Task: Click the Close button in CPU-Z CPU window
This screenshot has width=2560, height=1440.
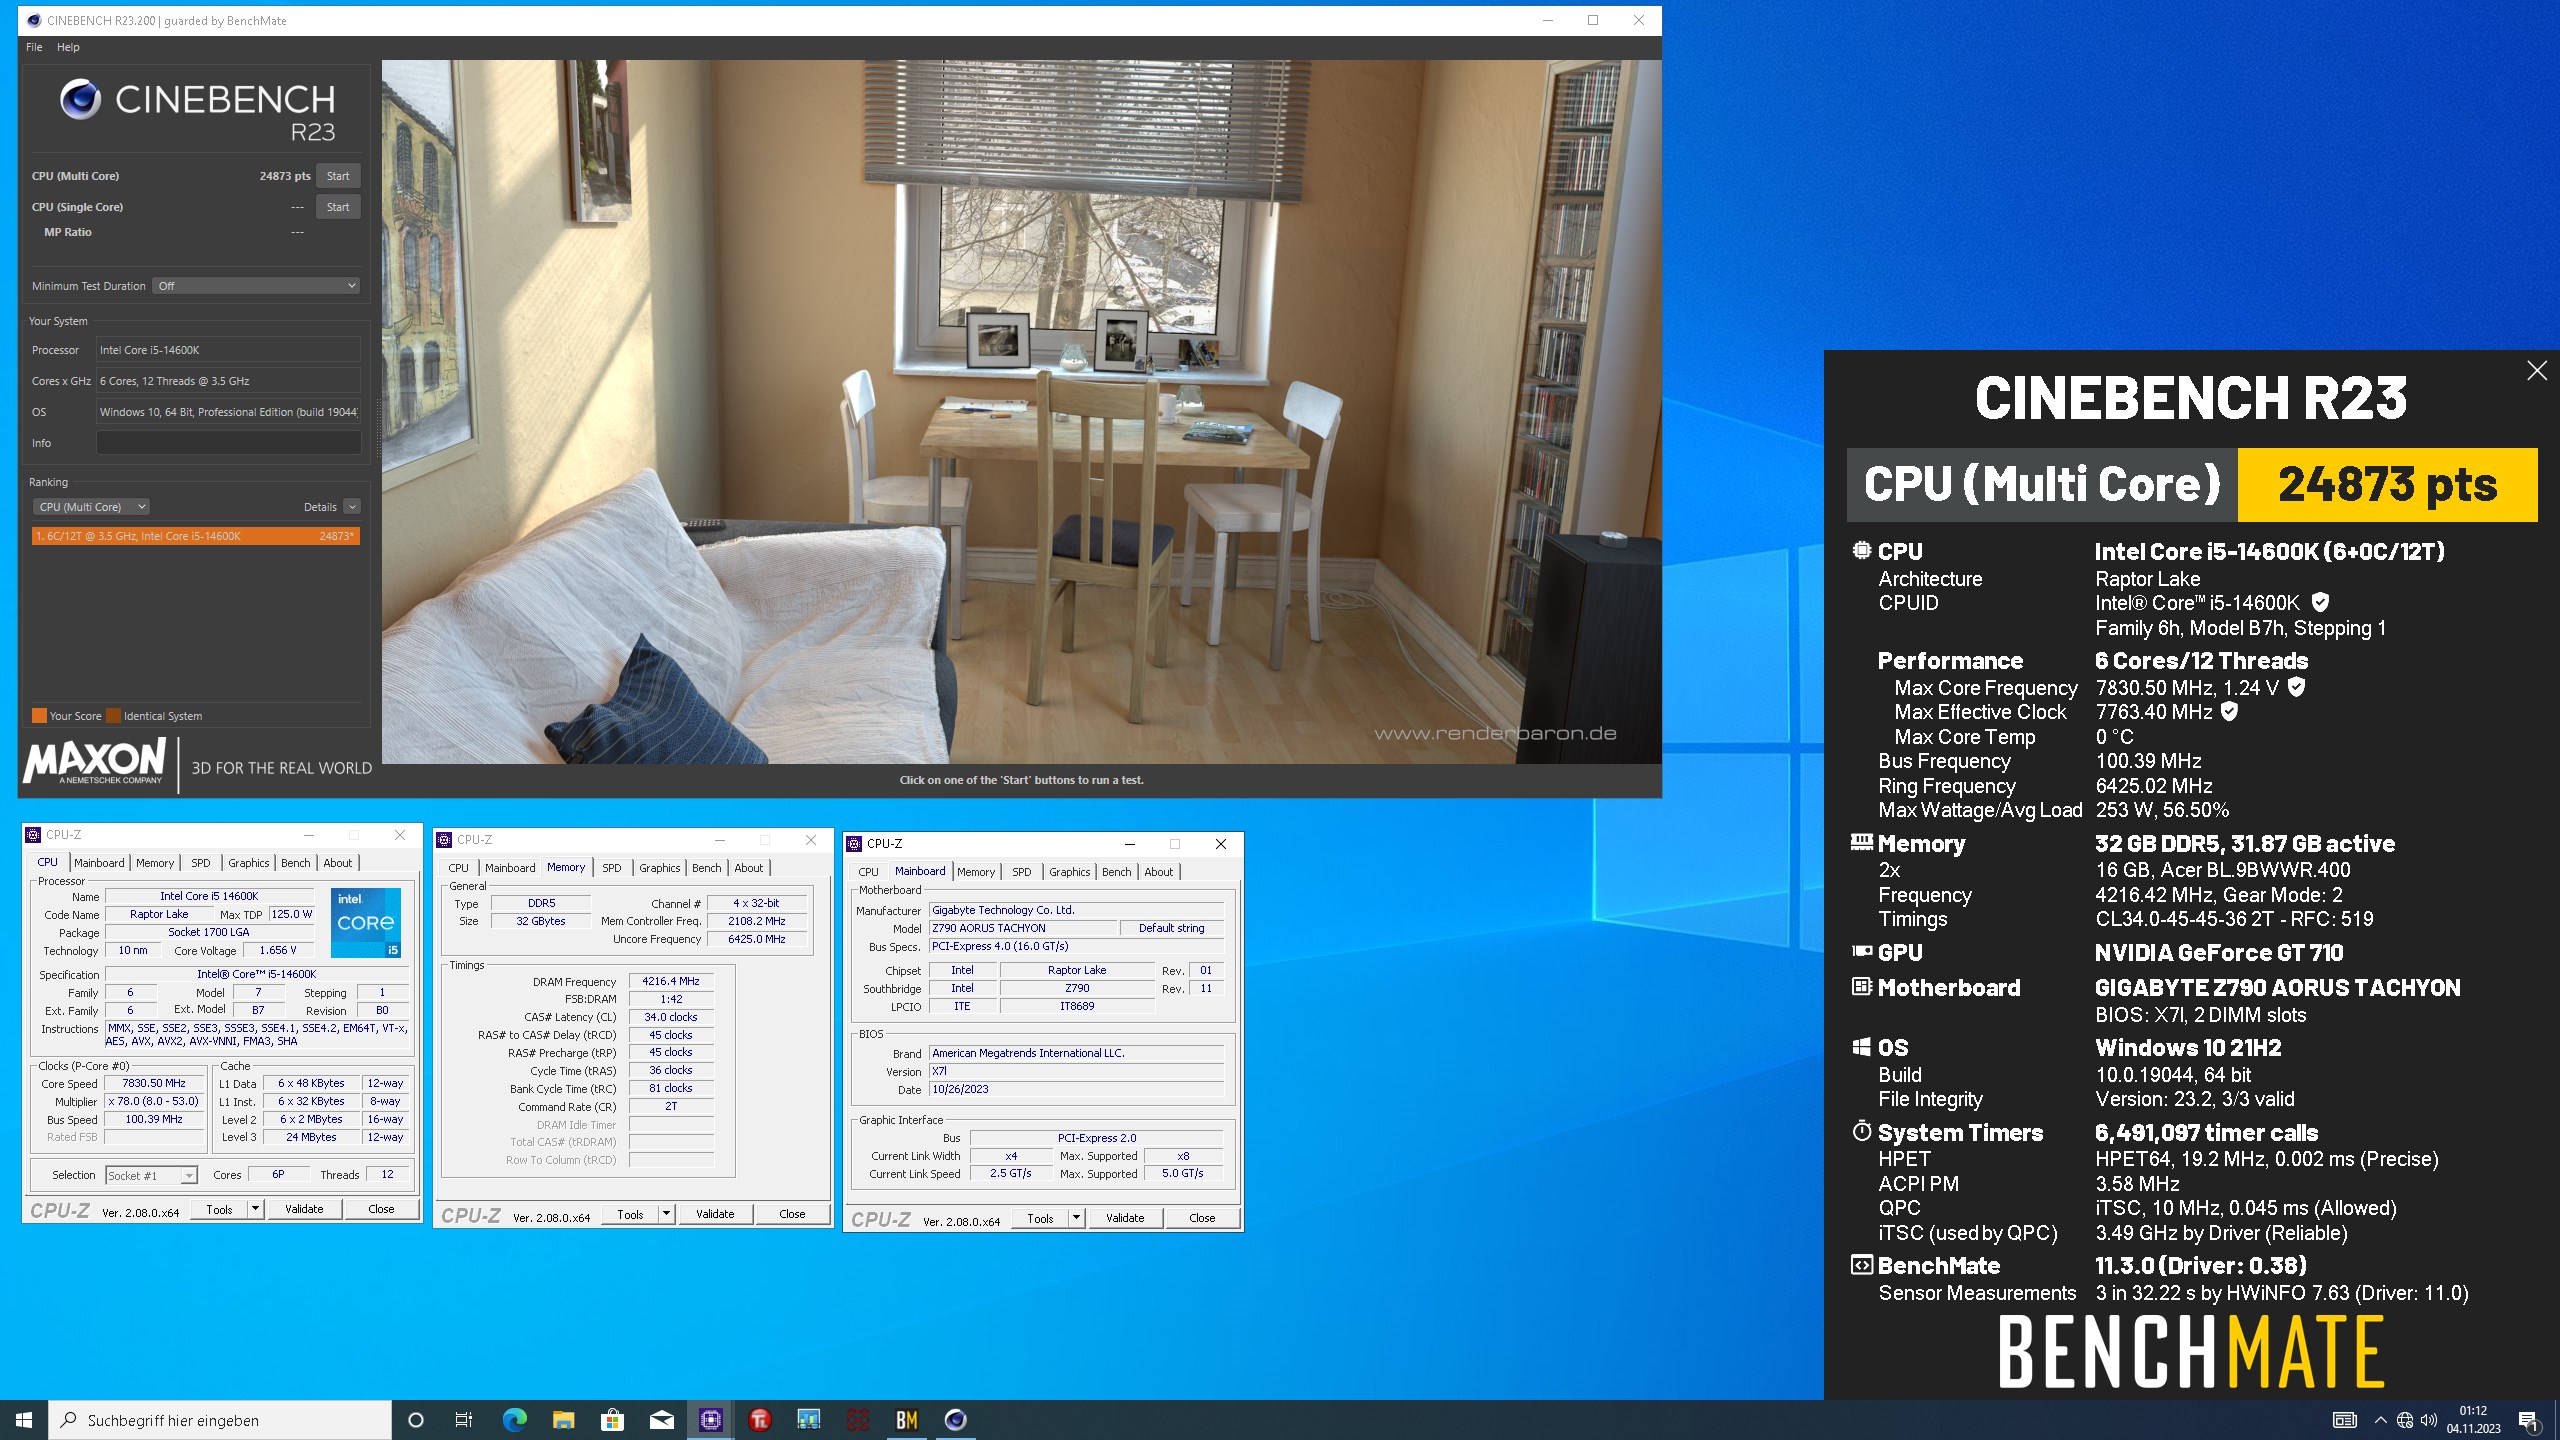Action: coord(381,1209)
